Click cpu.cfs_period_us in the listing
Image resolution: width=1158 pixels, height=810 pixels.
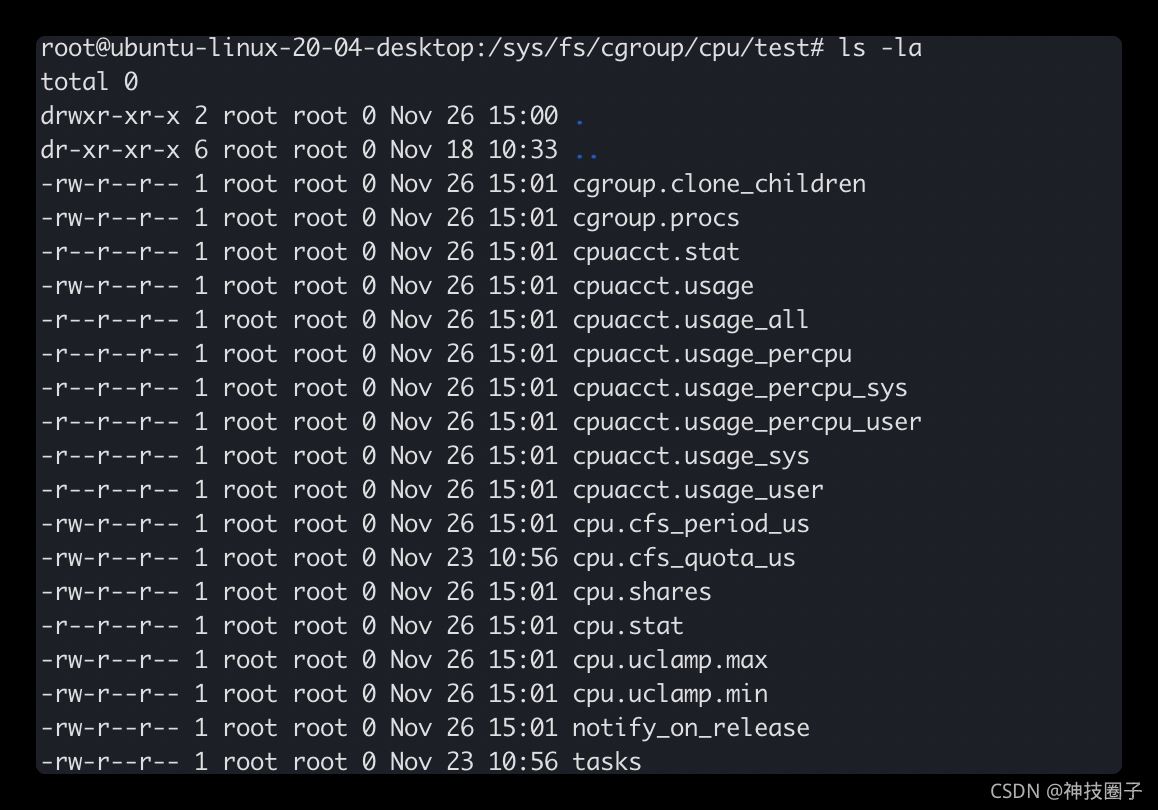pyautogui.click(x=690, y=524)
